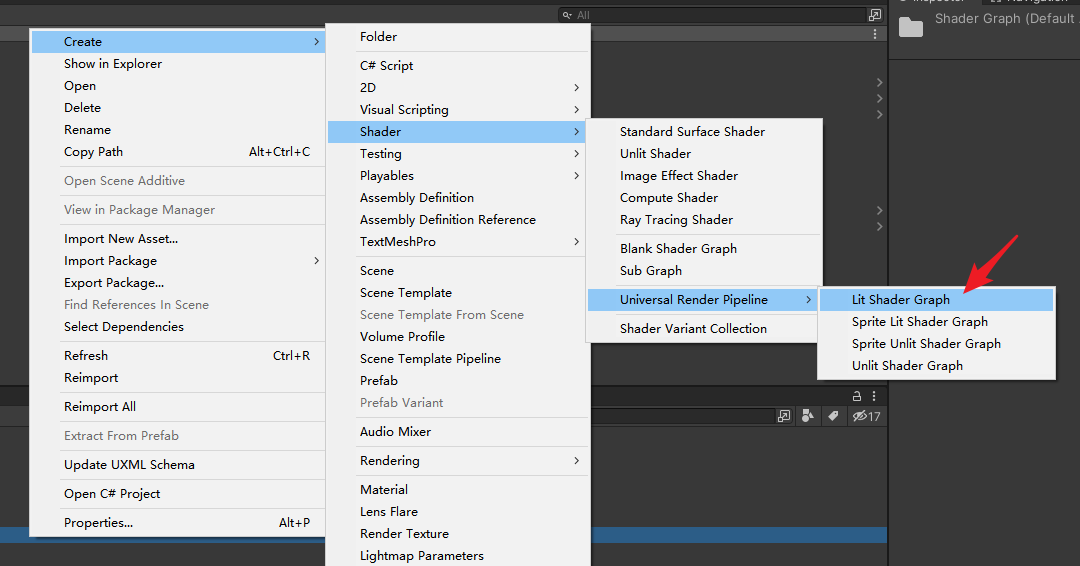Click Export Package...

coord(178,283)
